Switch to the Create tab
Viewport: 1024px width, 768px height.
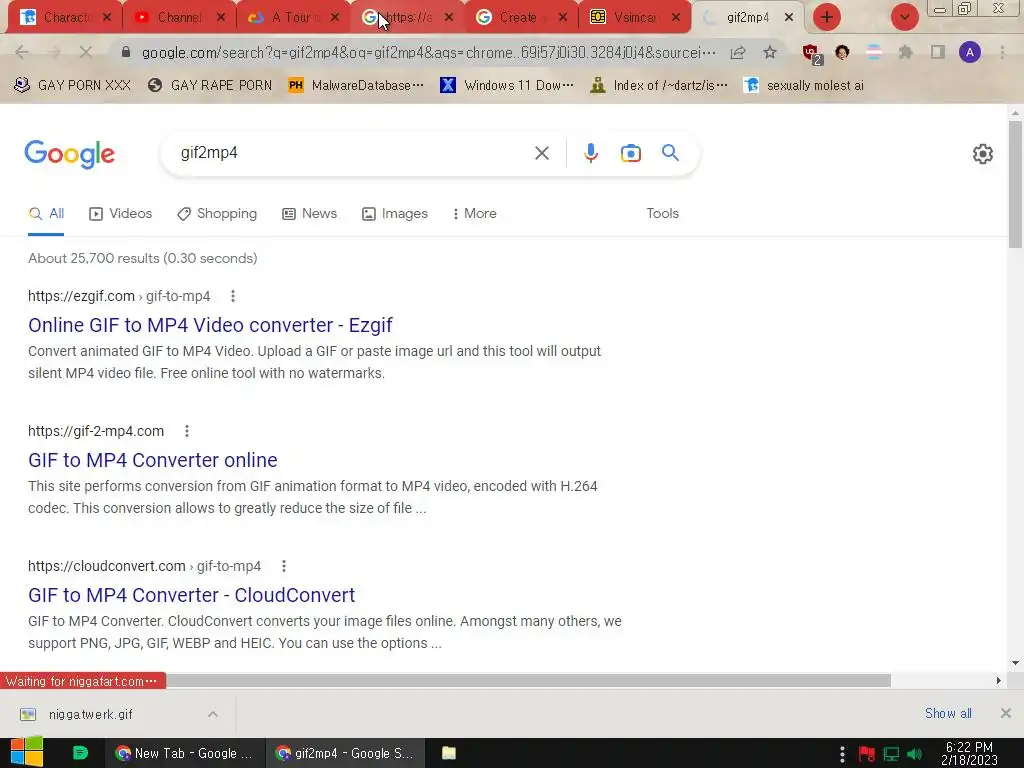tap(520, 18)
